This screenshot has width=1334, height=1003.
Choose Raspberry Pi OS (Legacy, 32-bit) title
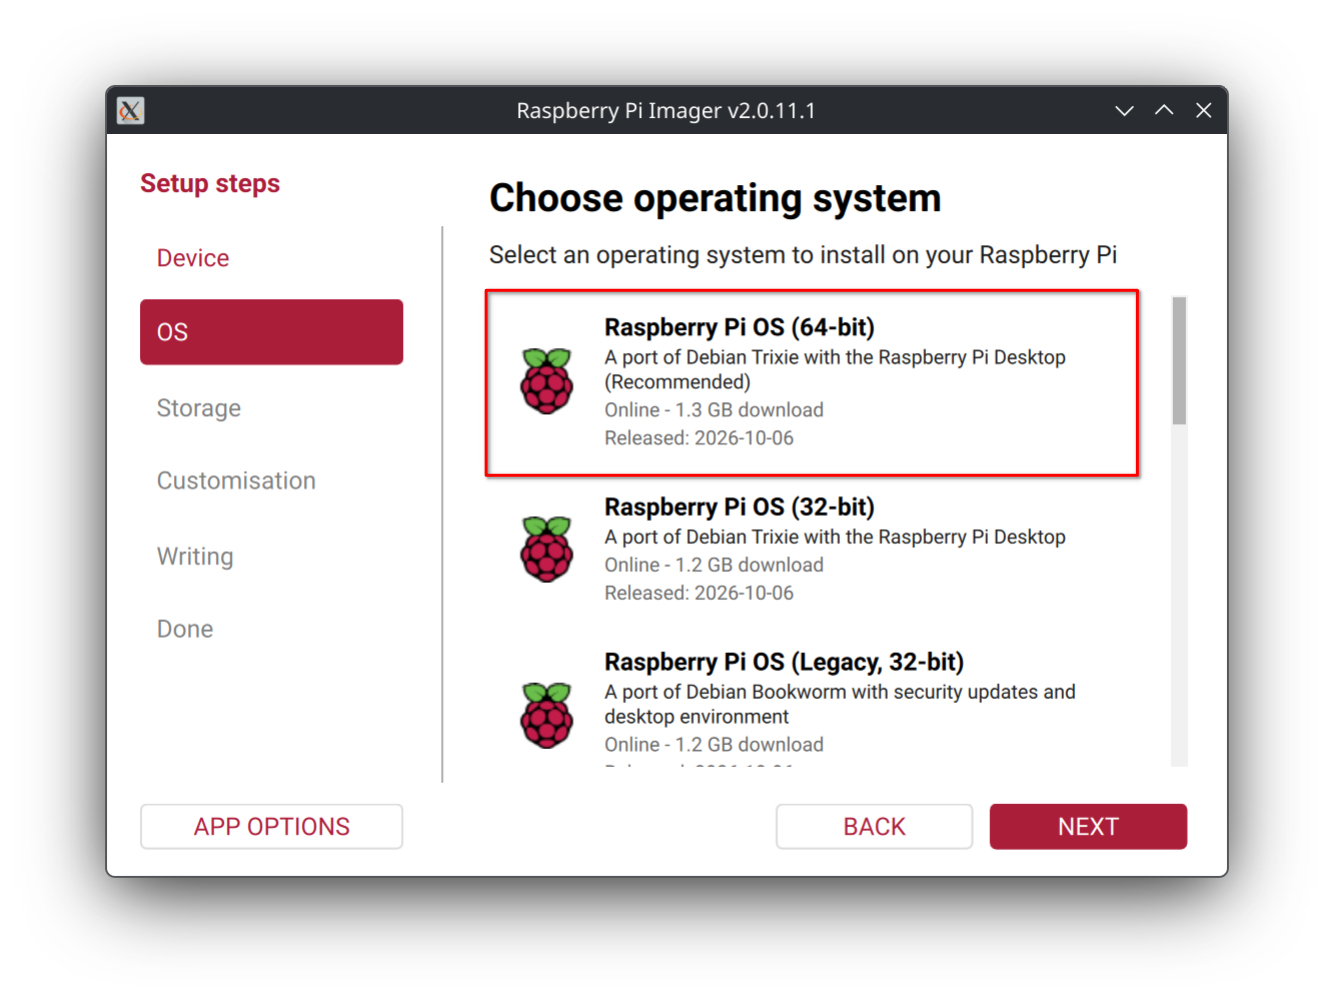tap(784, 662)
